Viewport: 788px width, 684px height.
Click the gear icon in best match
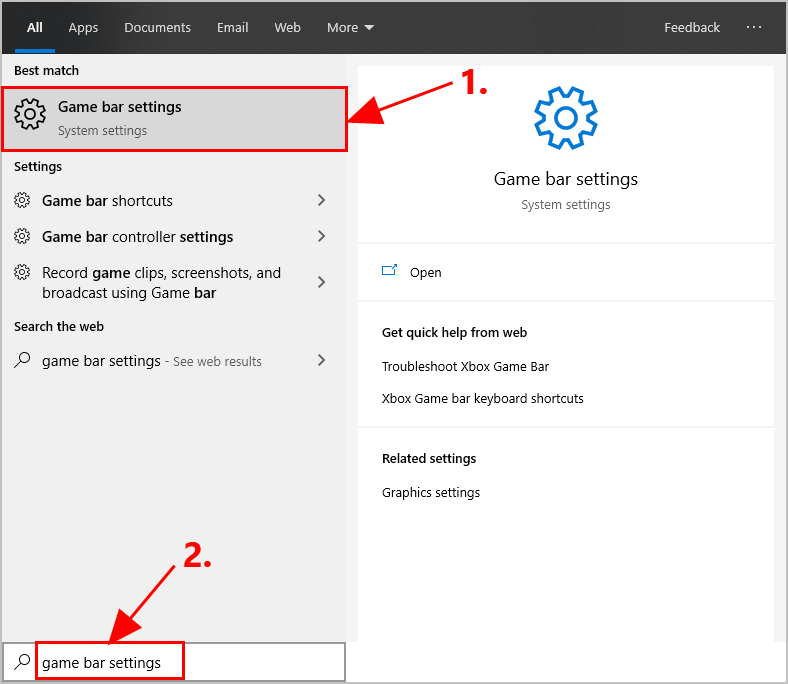(x=30, y=114)
